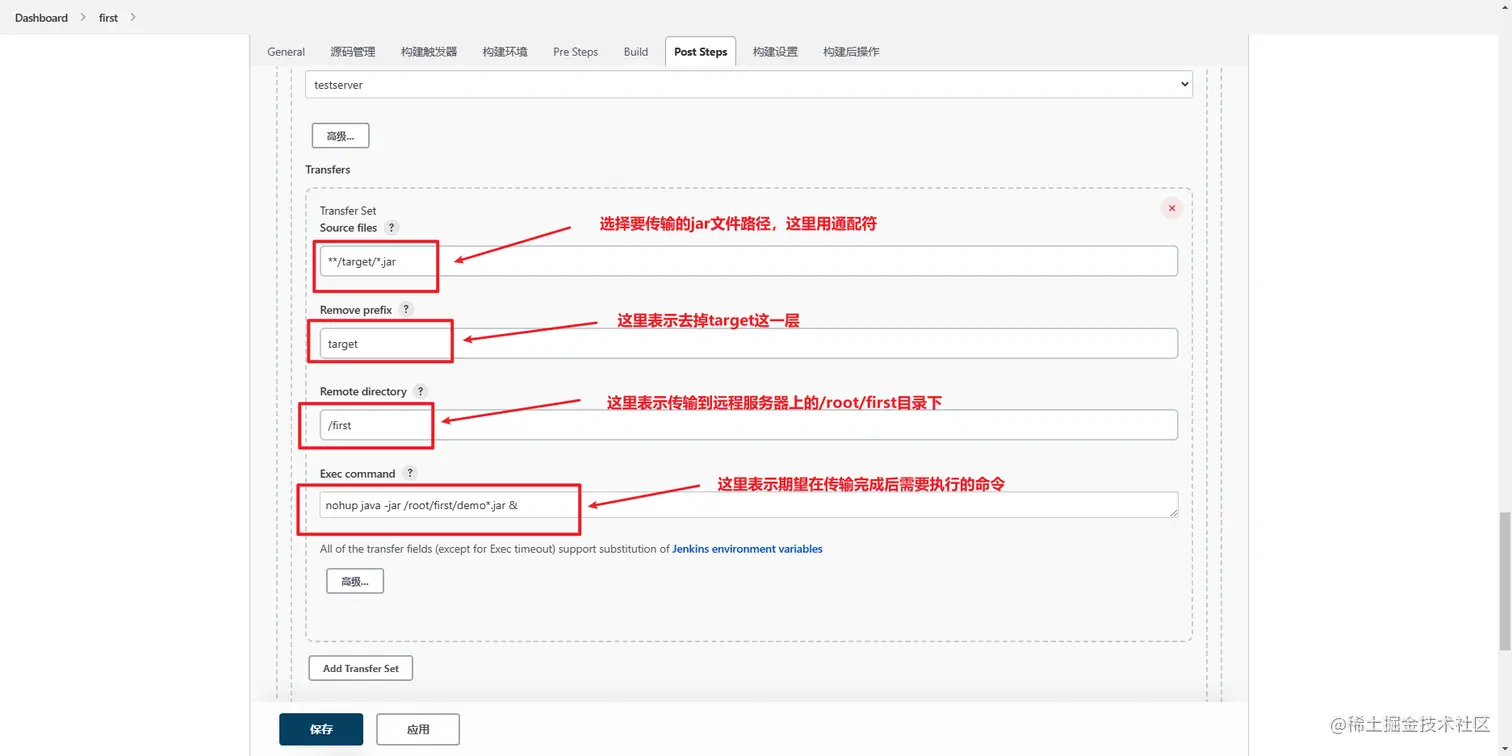Switch to the General tab
This screenshot has height=756, width=1512.
[x=286, y=52]
